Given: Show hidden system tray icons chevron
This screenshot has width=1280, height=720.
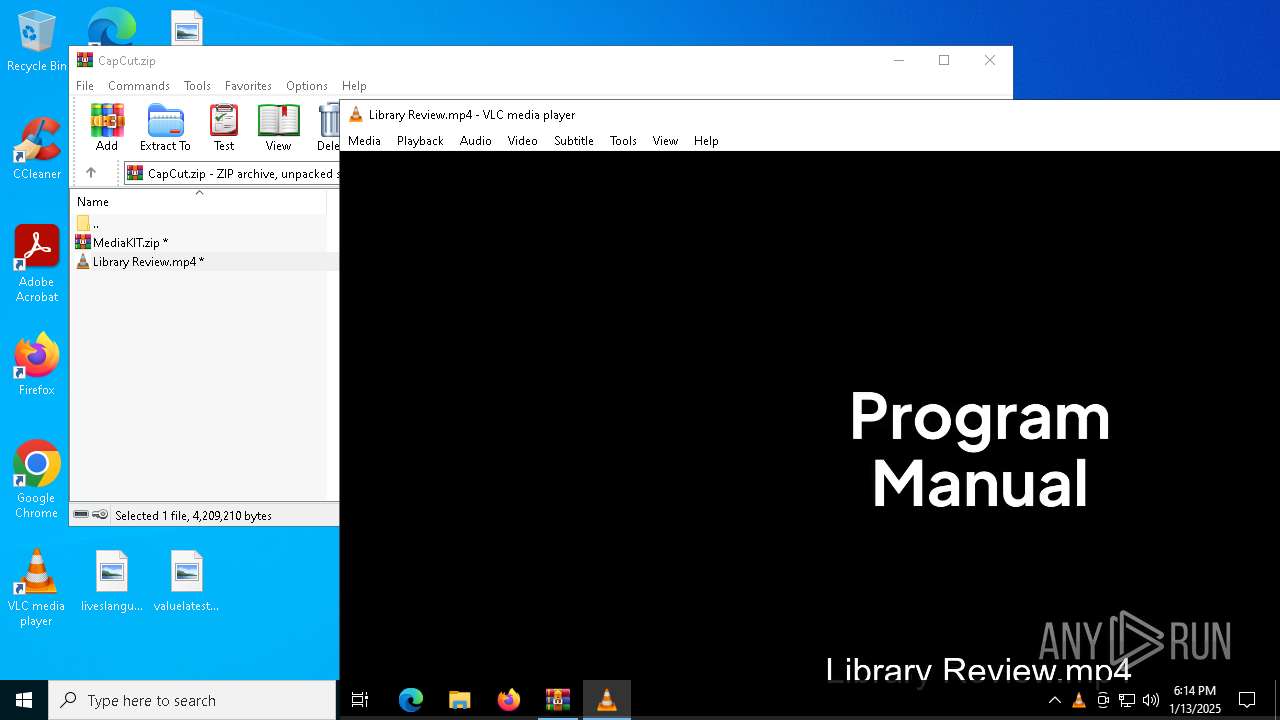Looking at the screenshot, I should pos(1054,700).
